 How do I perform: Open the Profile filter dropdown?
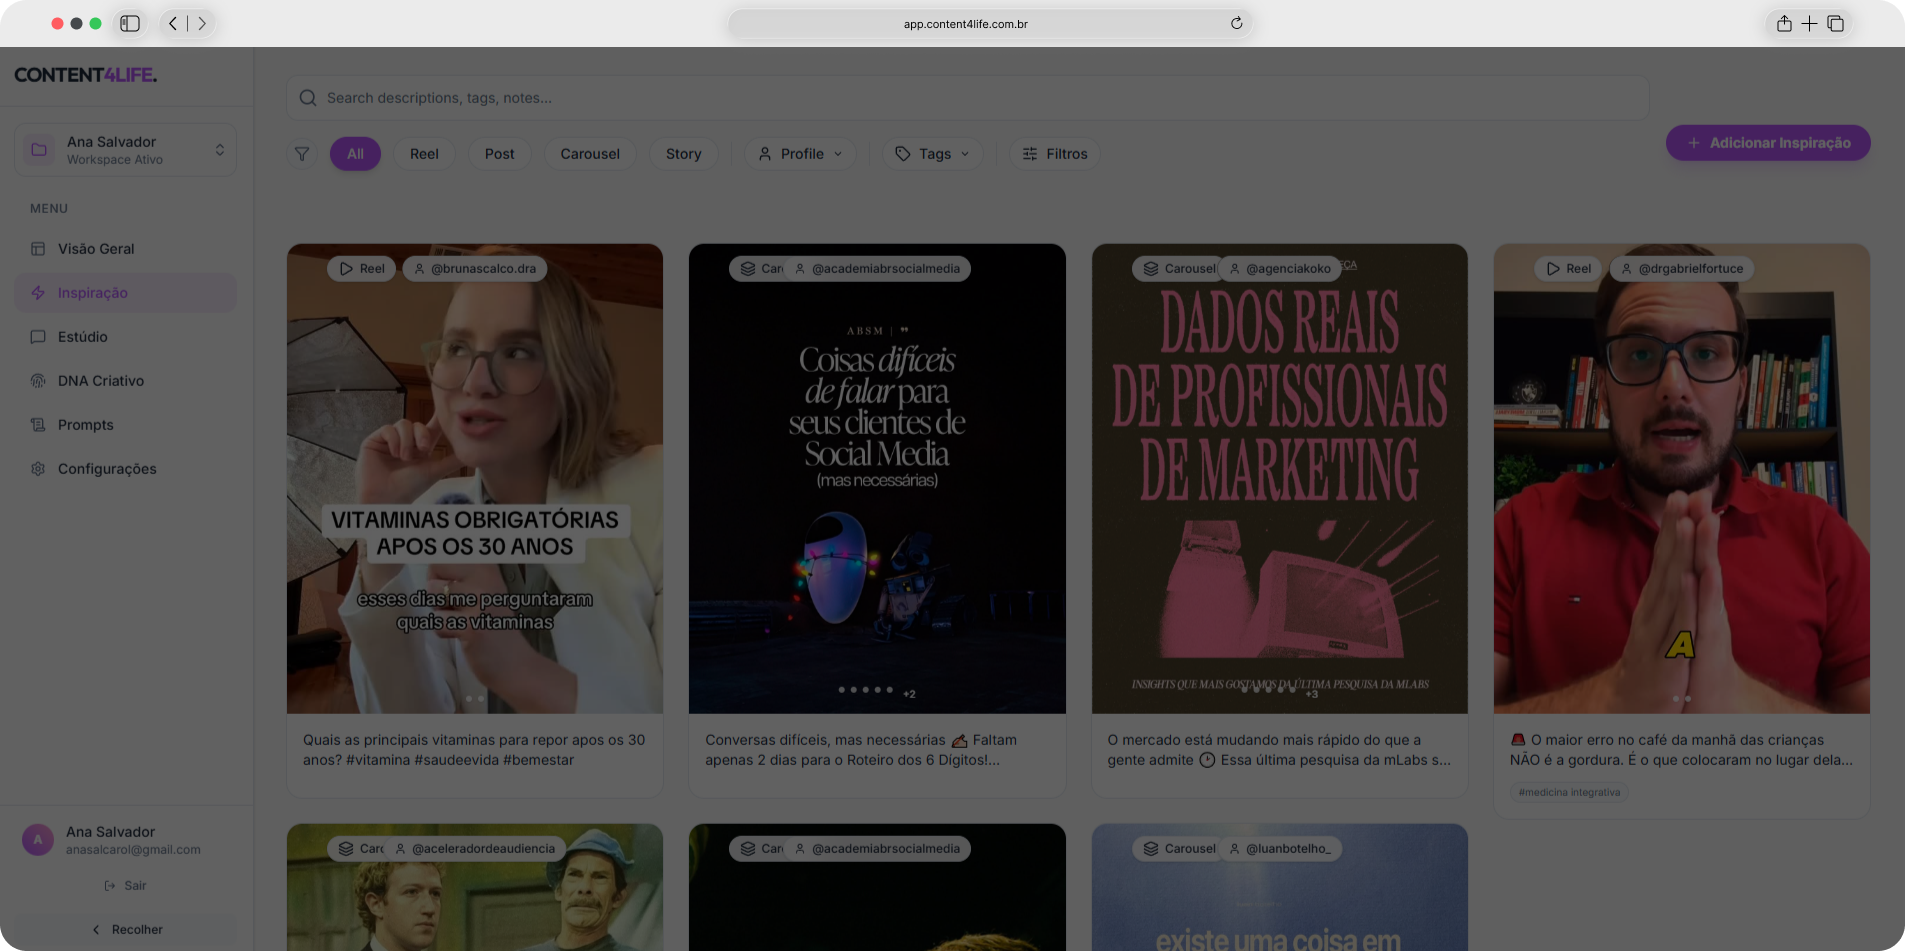[800, 154]
